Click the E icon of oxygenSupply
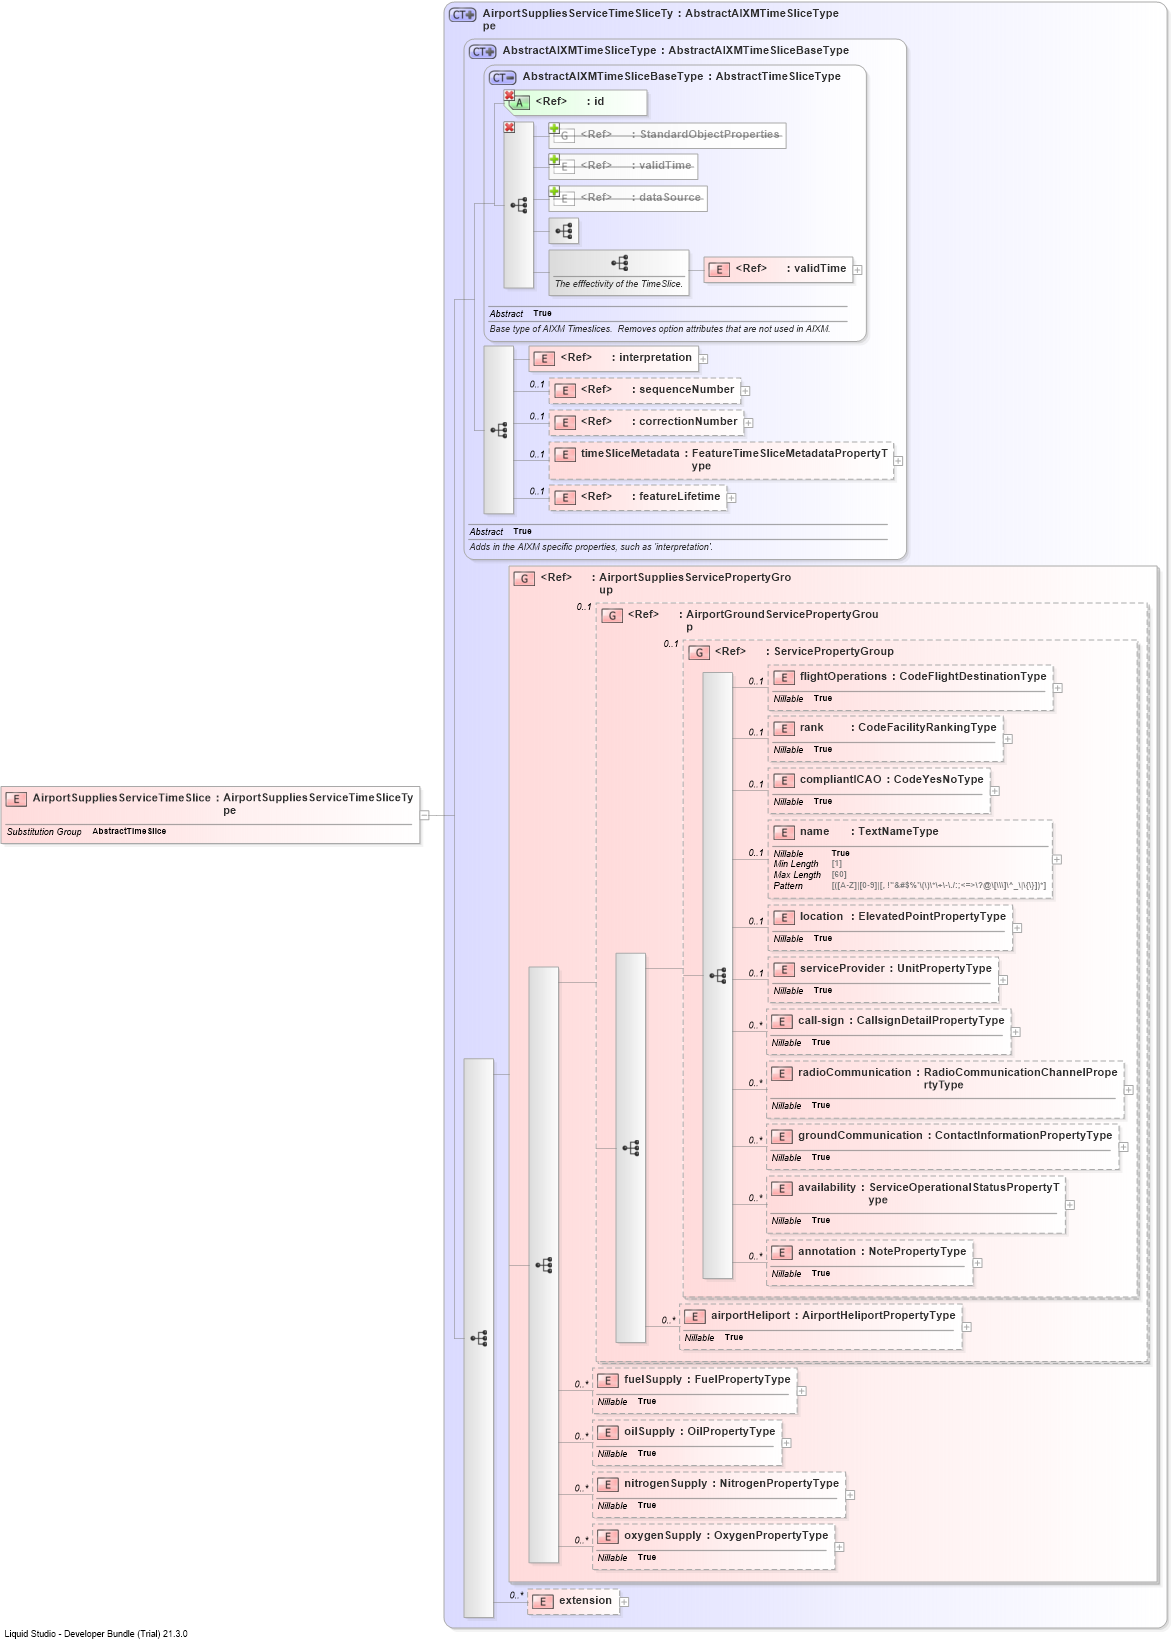 tap(608, 1536)
